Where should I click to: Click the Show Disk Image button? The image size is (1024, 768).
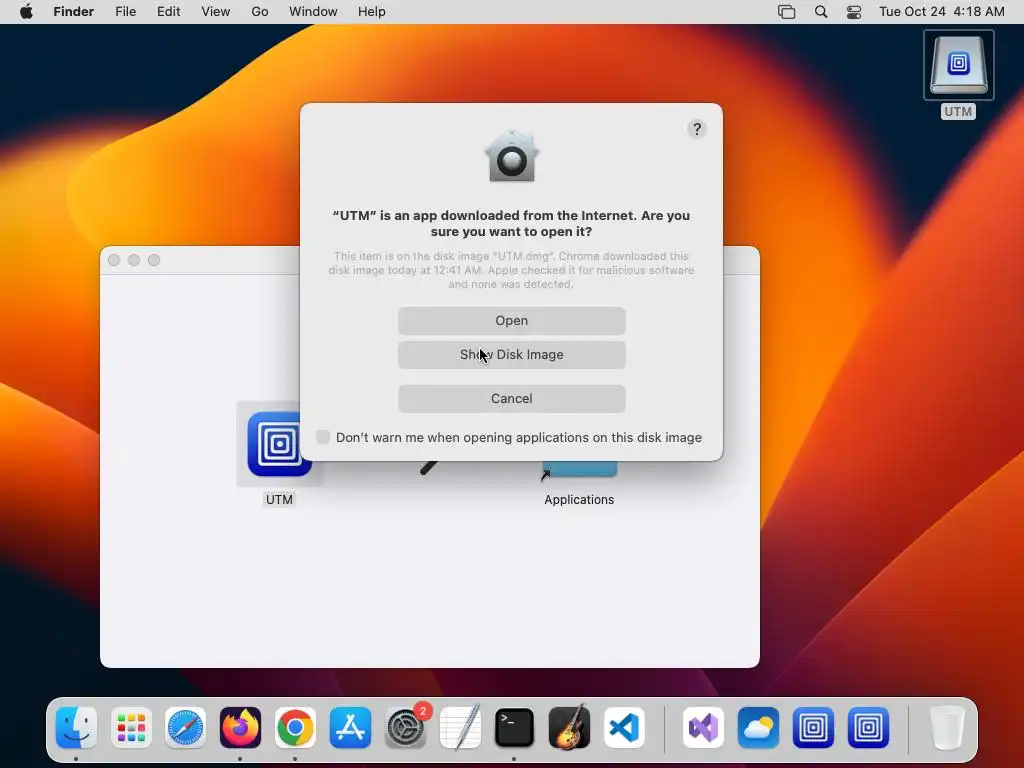tap(511, 355)
